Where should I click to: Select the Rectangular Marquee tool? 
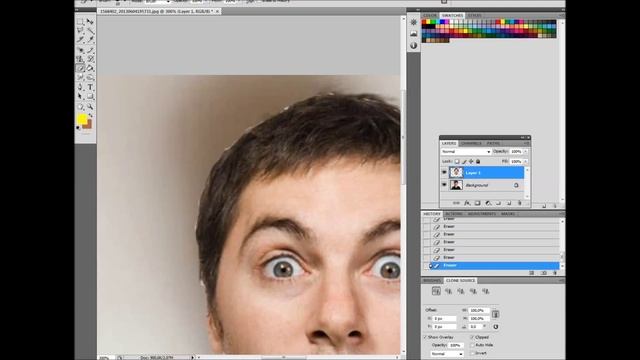pos(80,22)
